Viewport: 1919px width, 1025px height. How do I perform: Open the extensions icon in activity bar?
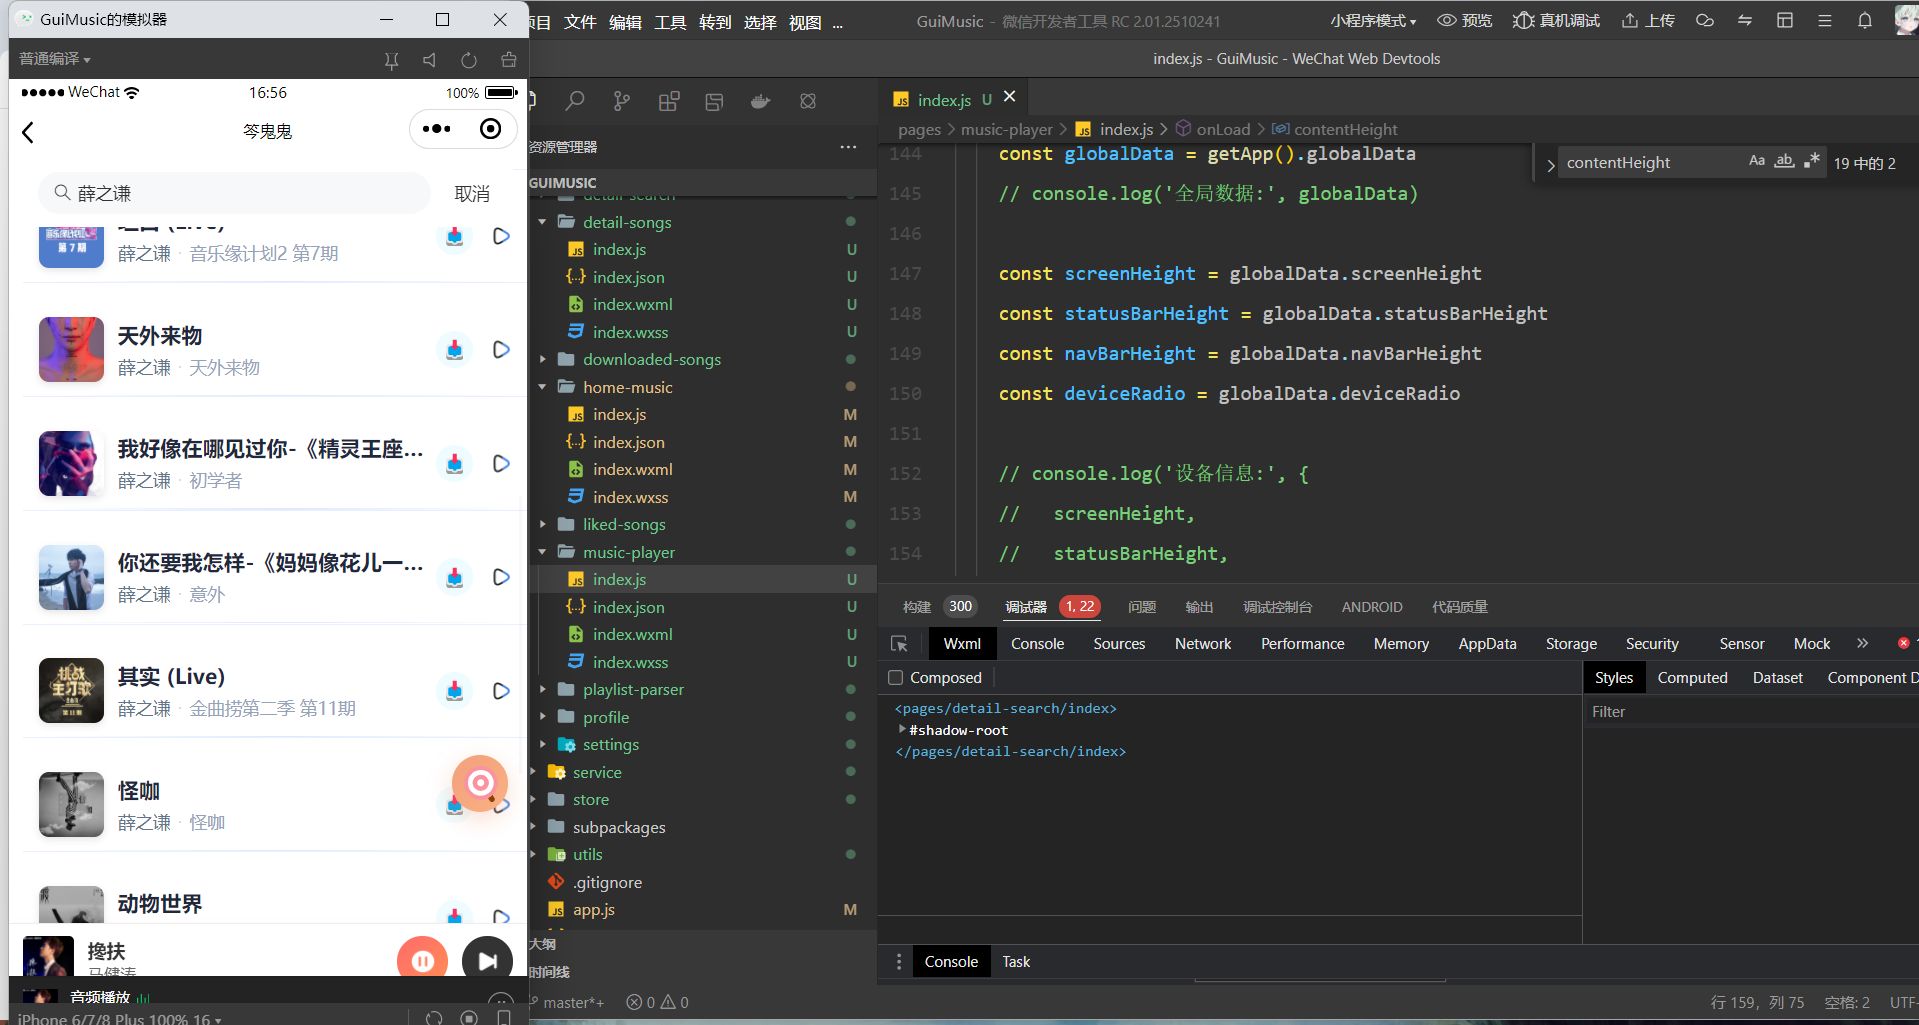pos(669,101)
